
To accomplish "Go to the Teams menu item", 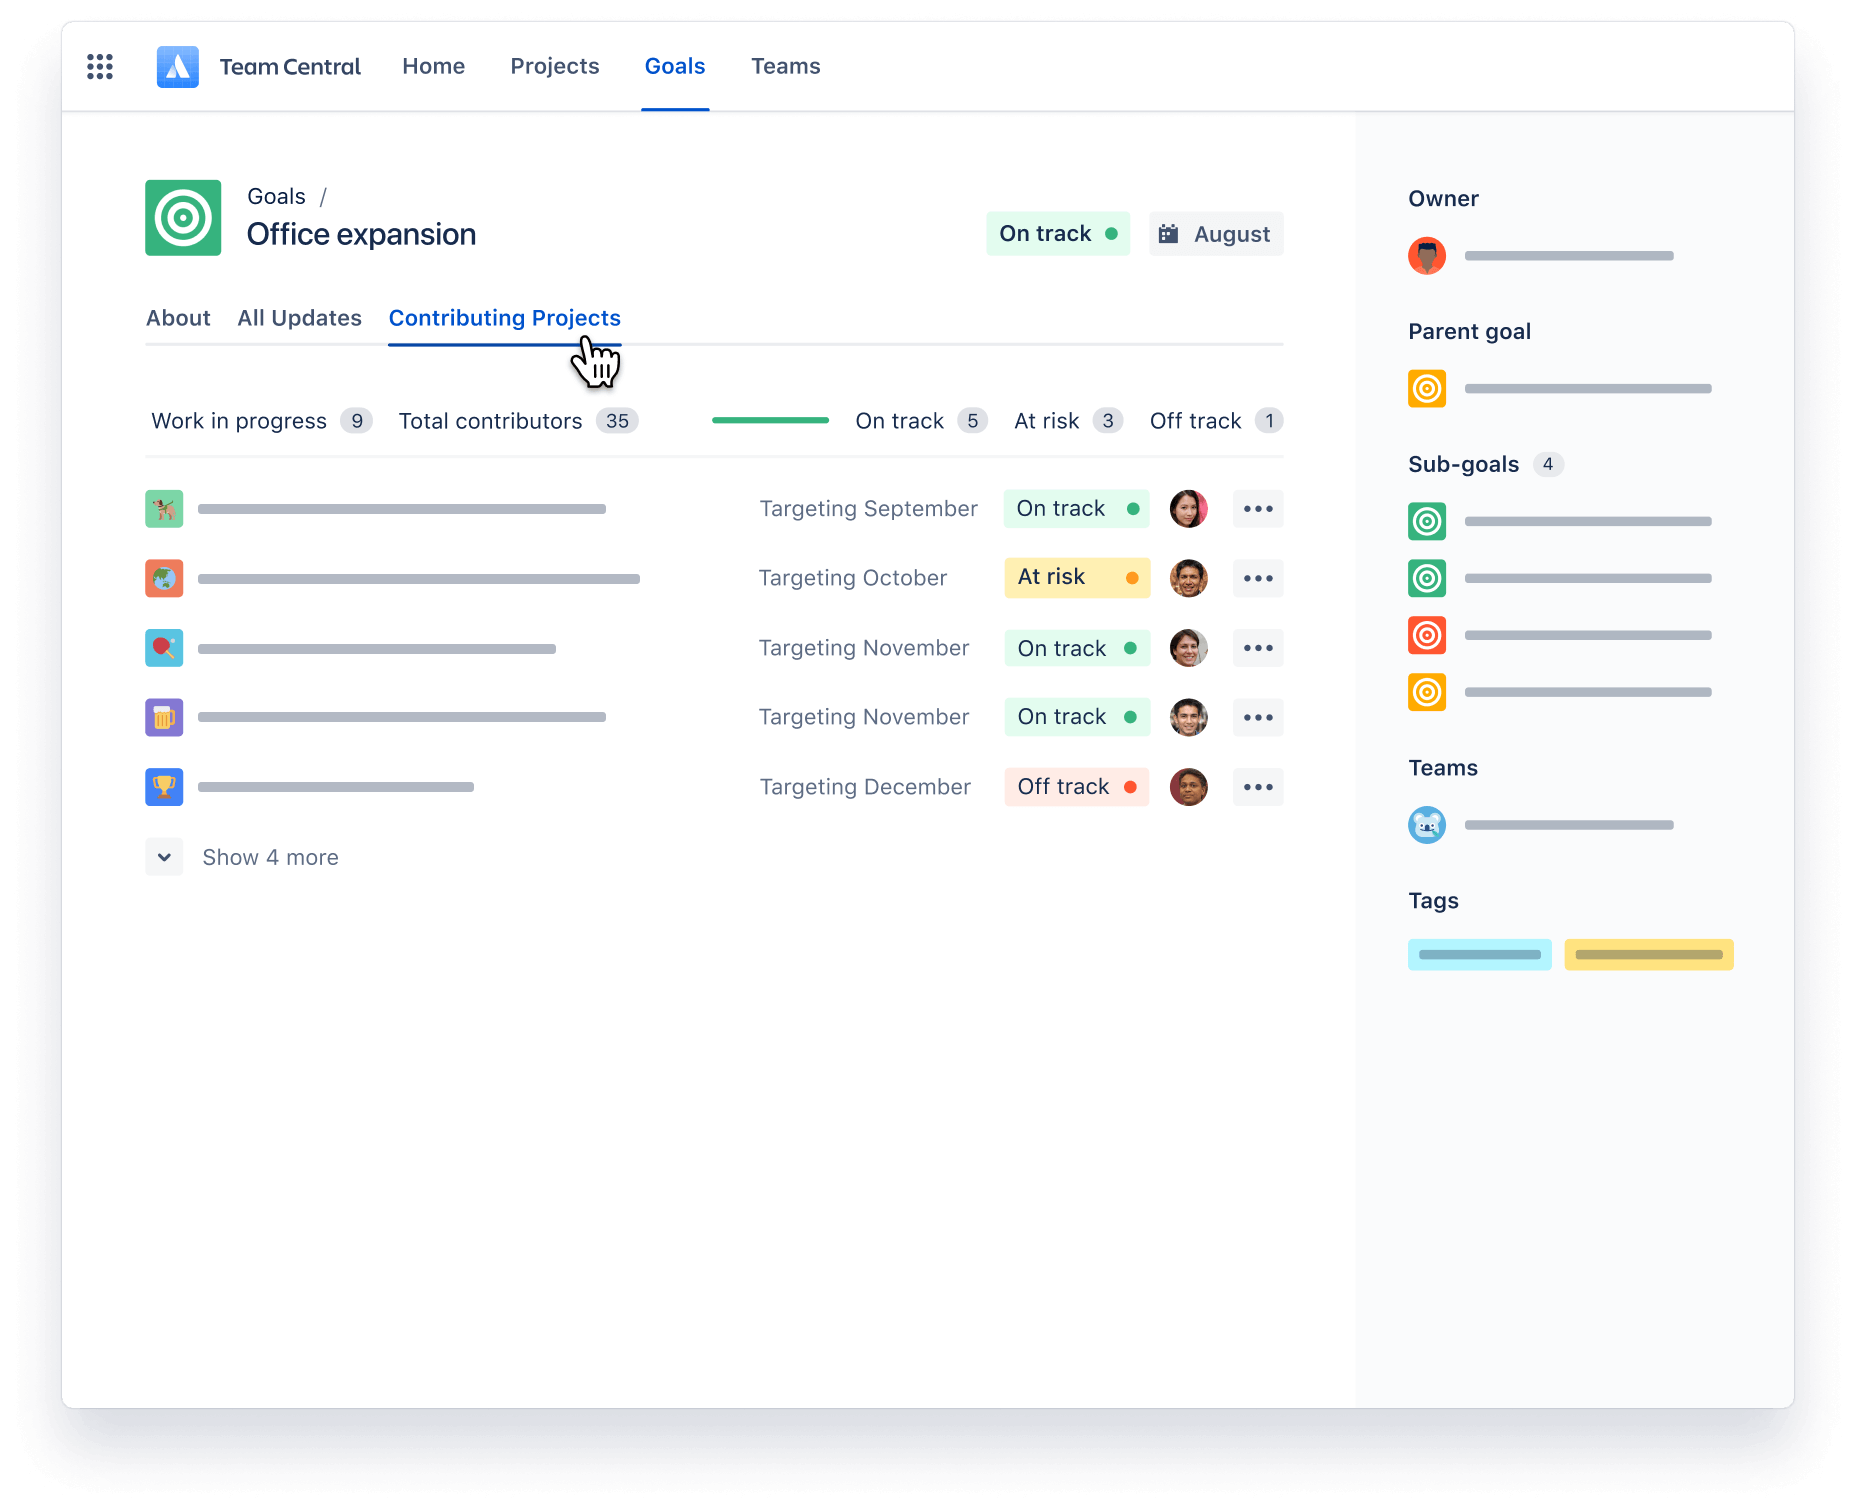I will coord(785,66).
